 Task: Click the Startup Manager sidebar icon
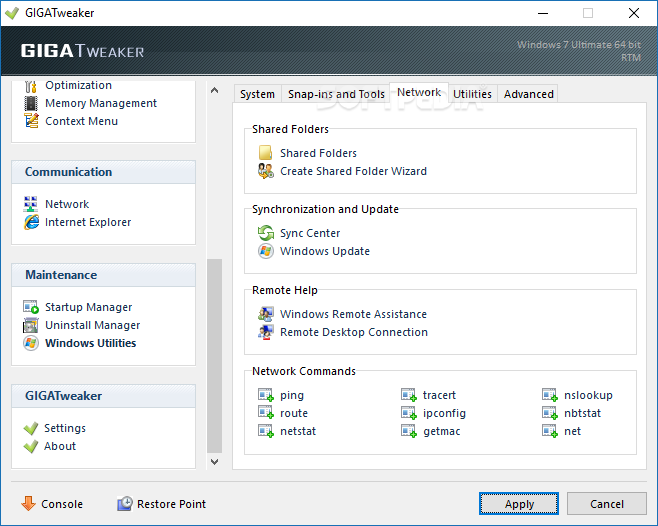[x=30, y=307]
